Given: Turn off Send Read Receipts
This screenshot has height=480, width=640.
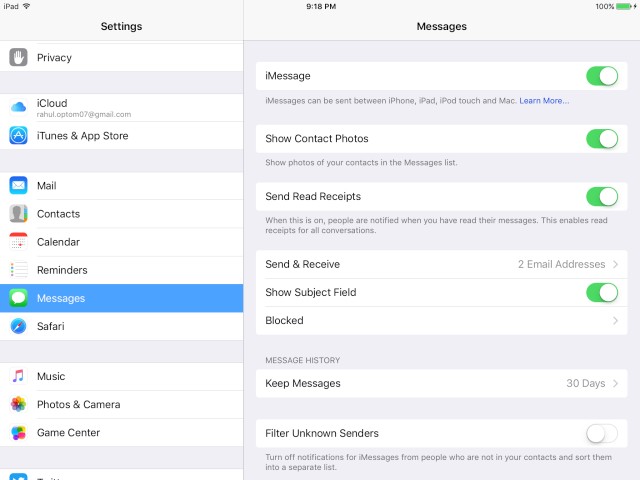Looking at the screenshot, I should (602, 196).
